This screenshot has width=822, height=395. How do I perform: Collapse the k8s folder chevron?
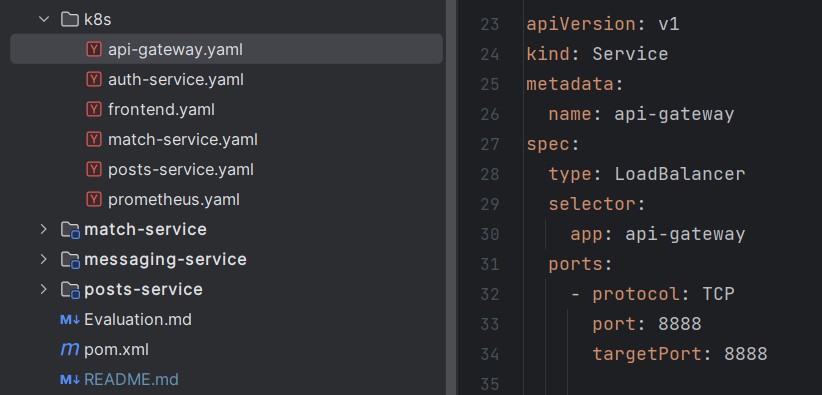45,20
